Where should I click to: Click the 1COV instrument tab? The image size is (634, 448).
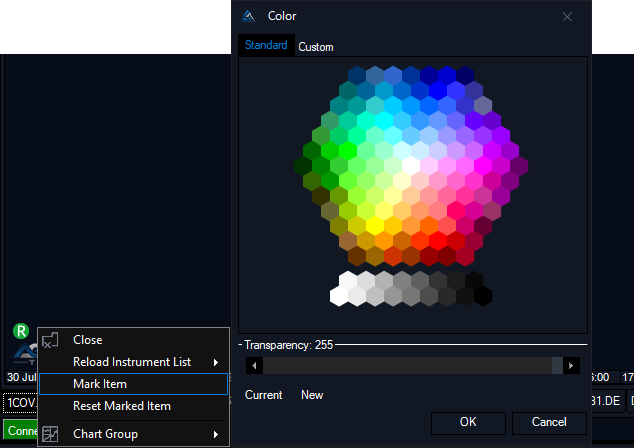(18, 403)
